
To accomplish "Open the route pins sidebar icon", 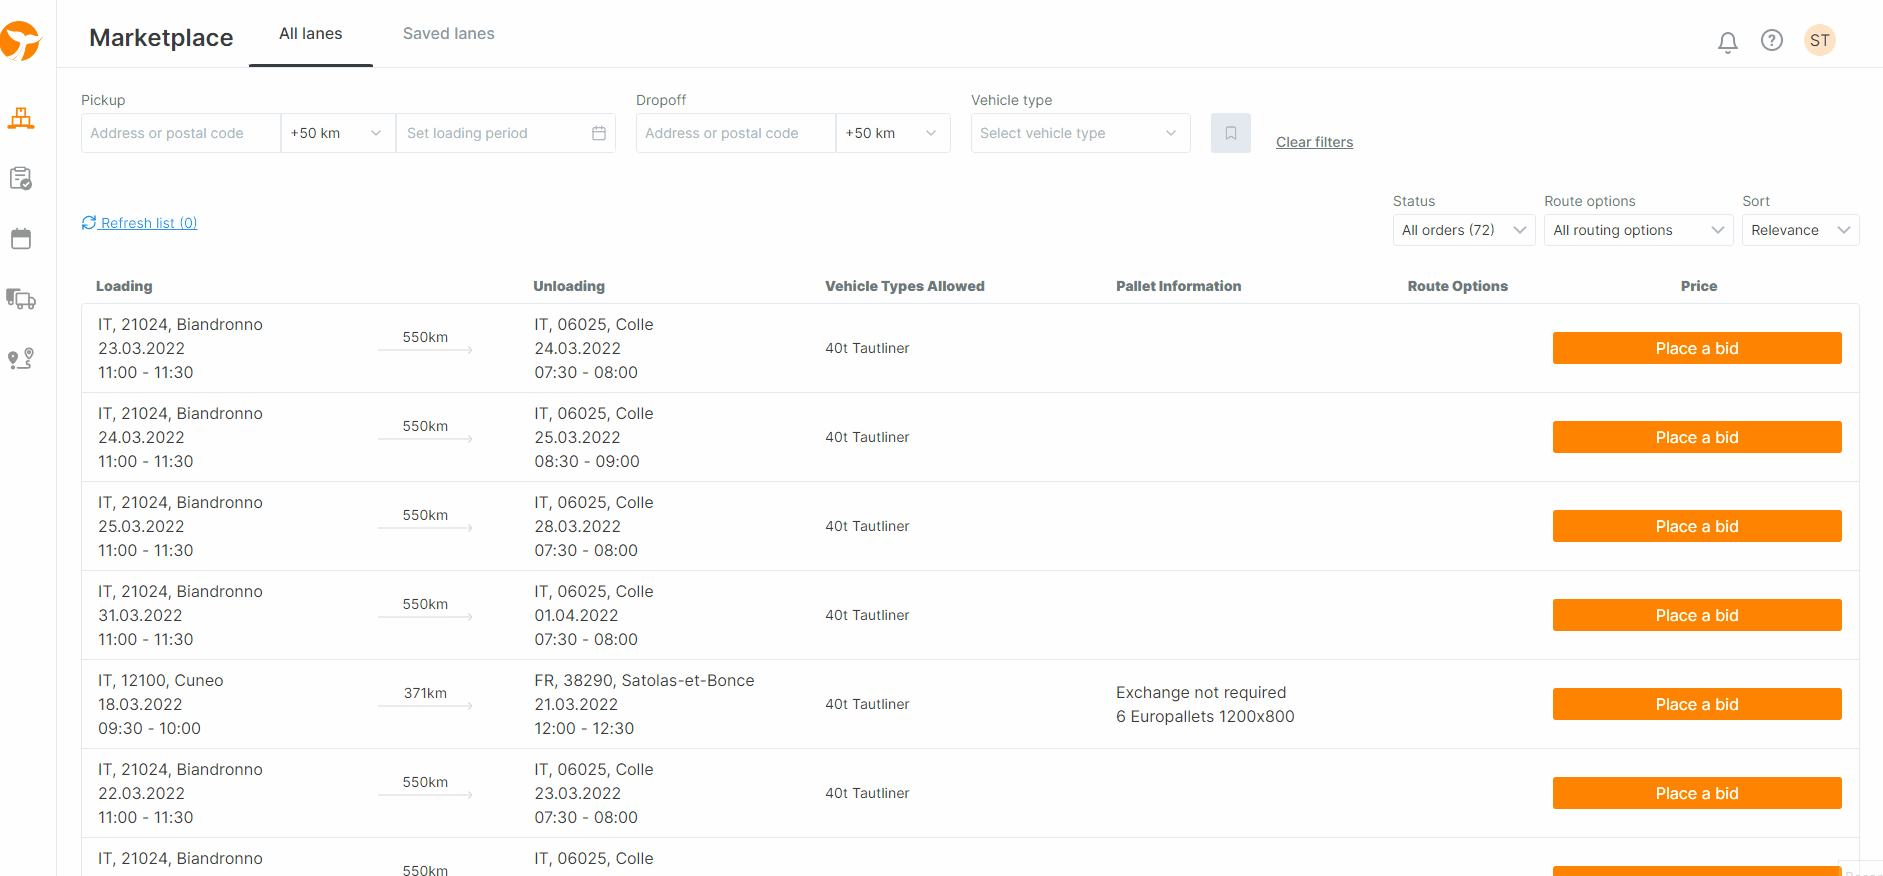I will click(21, 359).
